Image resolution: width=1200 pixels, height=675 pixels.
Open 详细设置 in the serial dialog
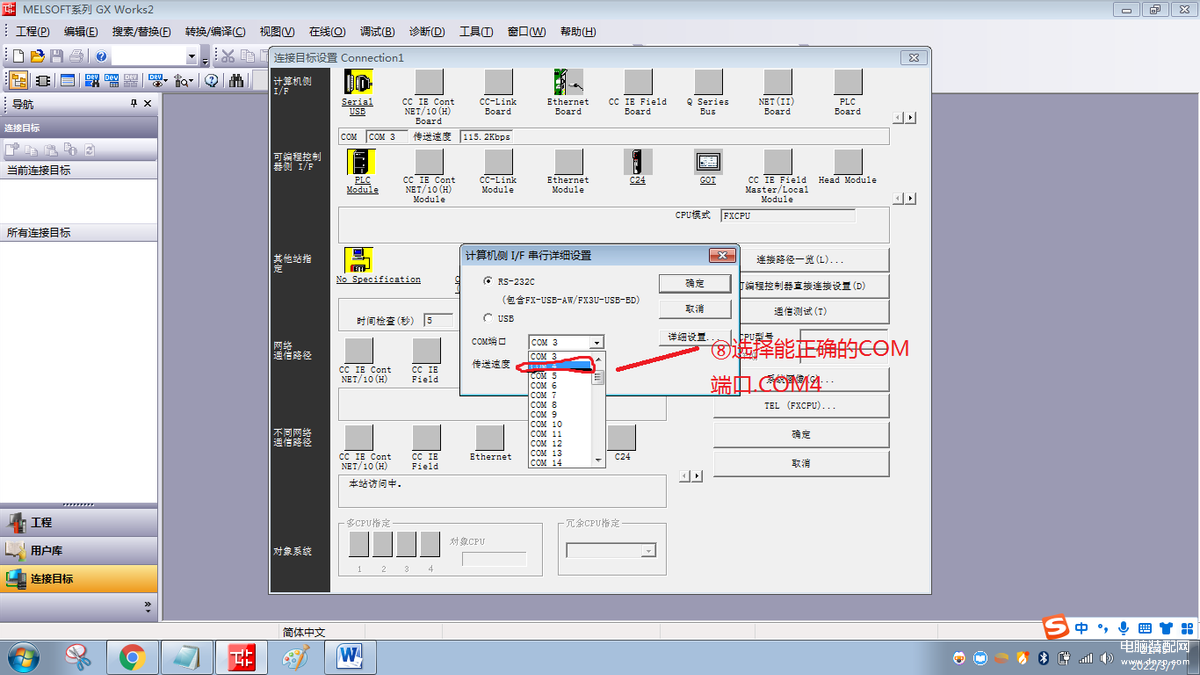coord(695,337)
